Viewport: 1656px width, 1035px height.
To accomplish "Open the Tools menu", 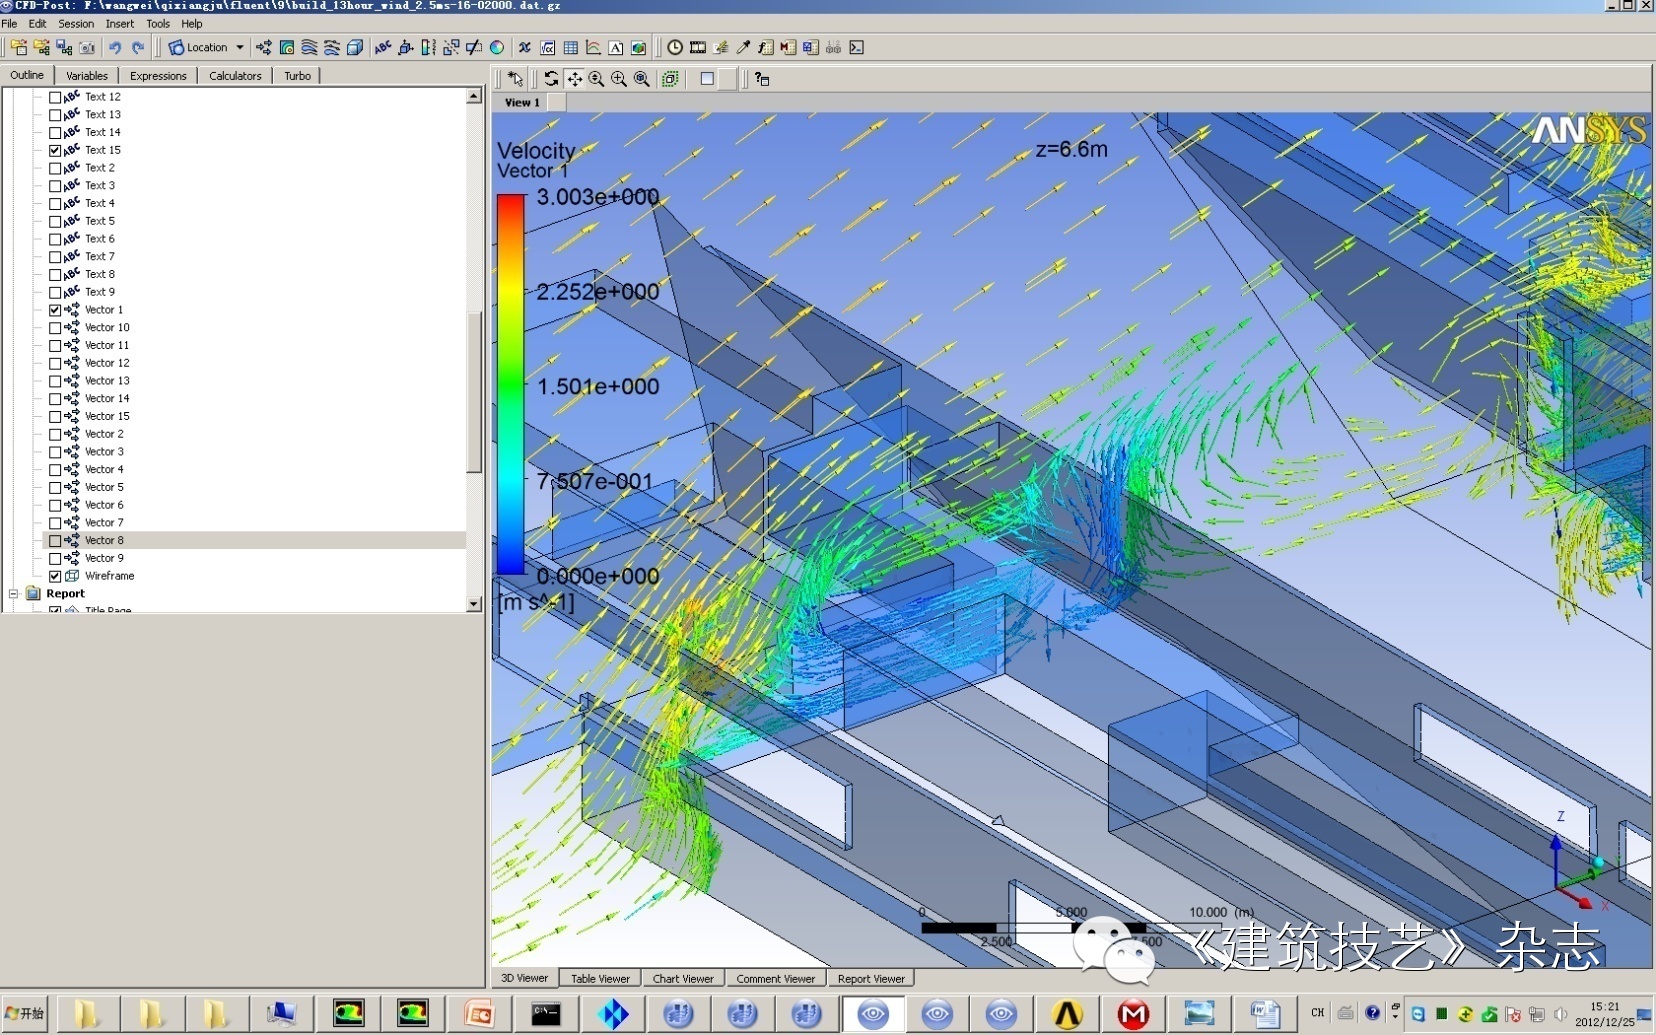I will [x=158, y=23].
